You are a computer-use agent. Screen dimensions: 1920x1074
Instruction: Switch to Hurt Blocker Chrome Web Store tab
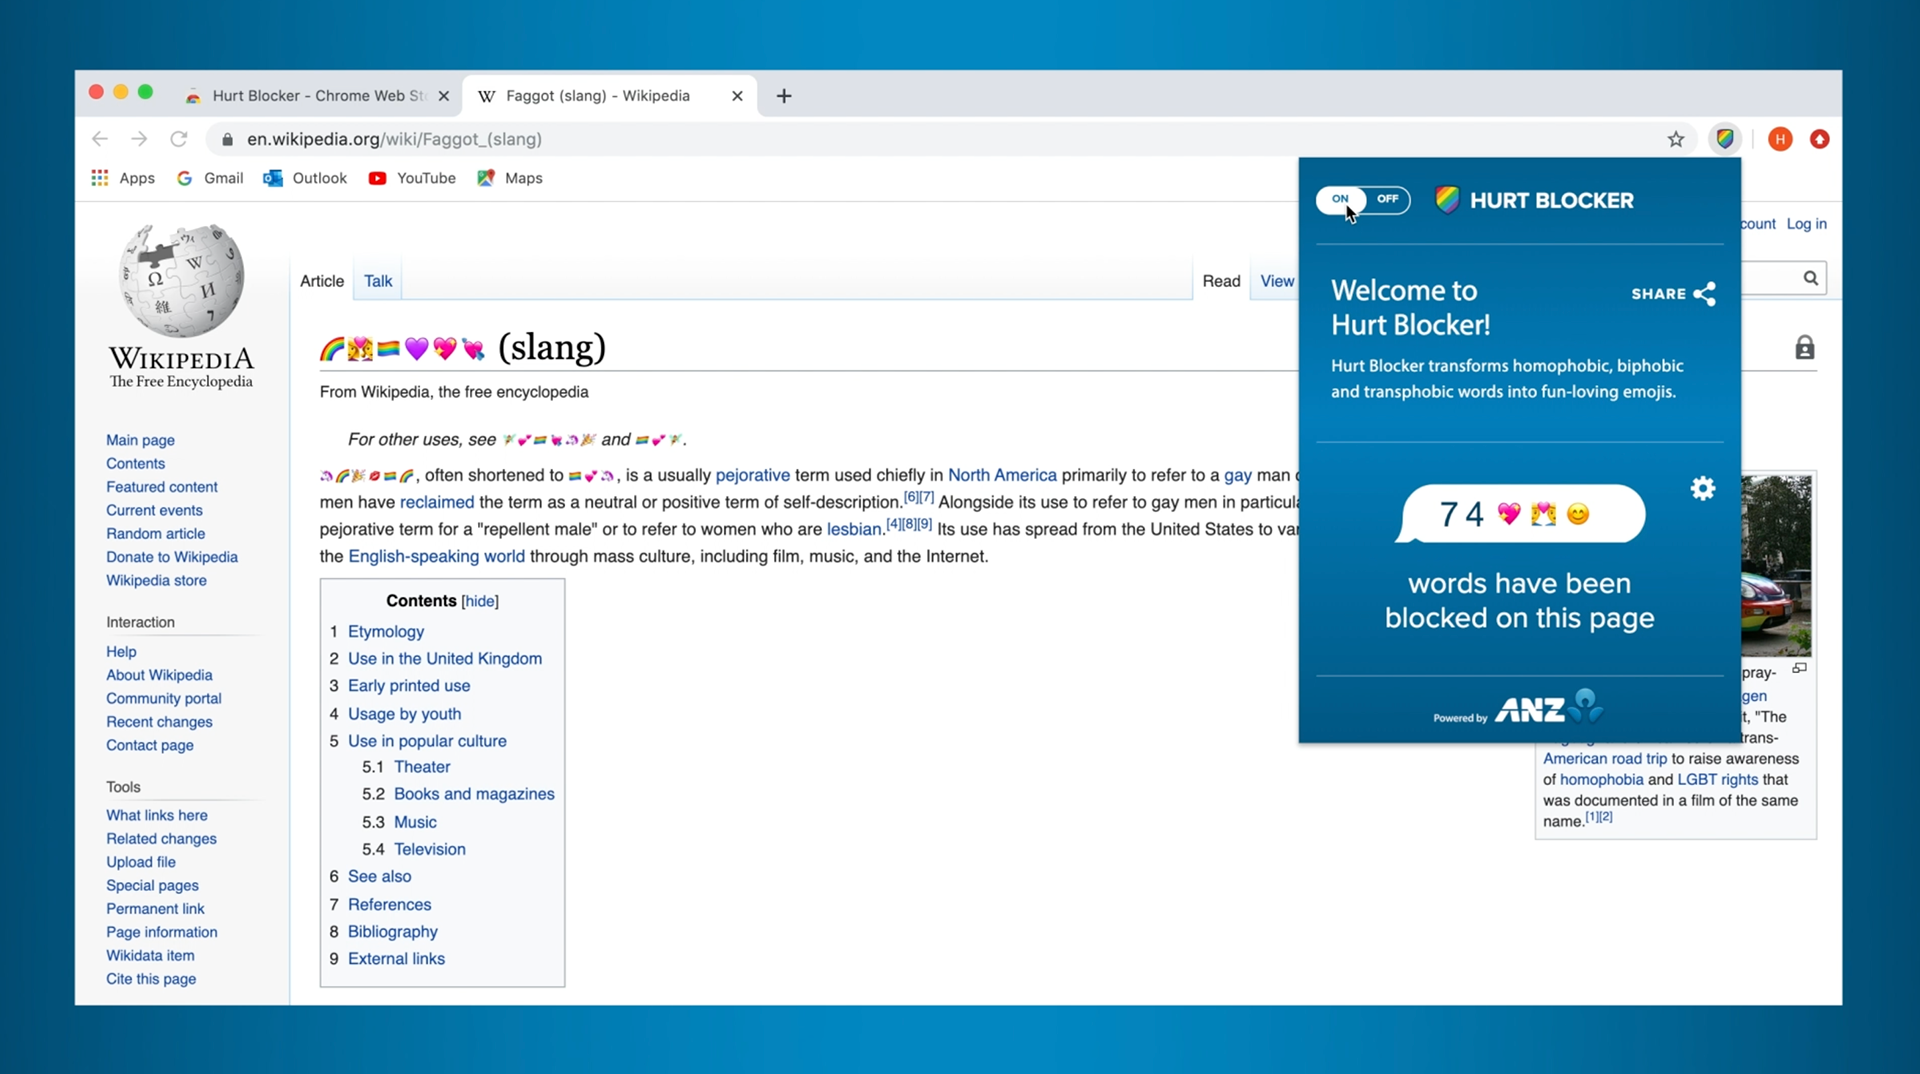[318, 96]
